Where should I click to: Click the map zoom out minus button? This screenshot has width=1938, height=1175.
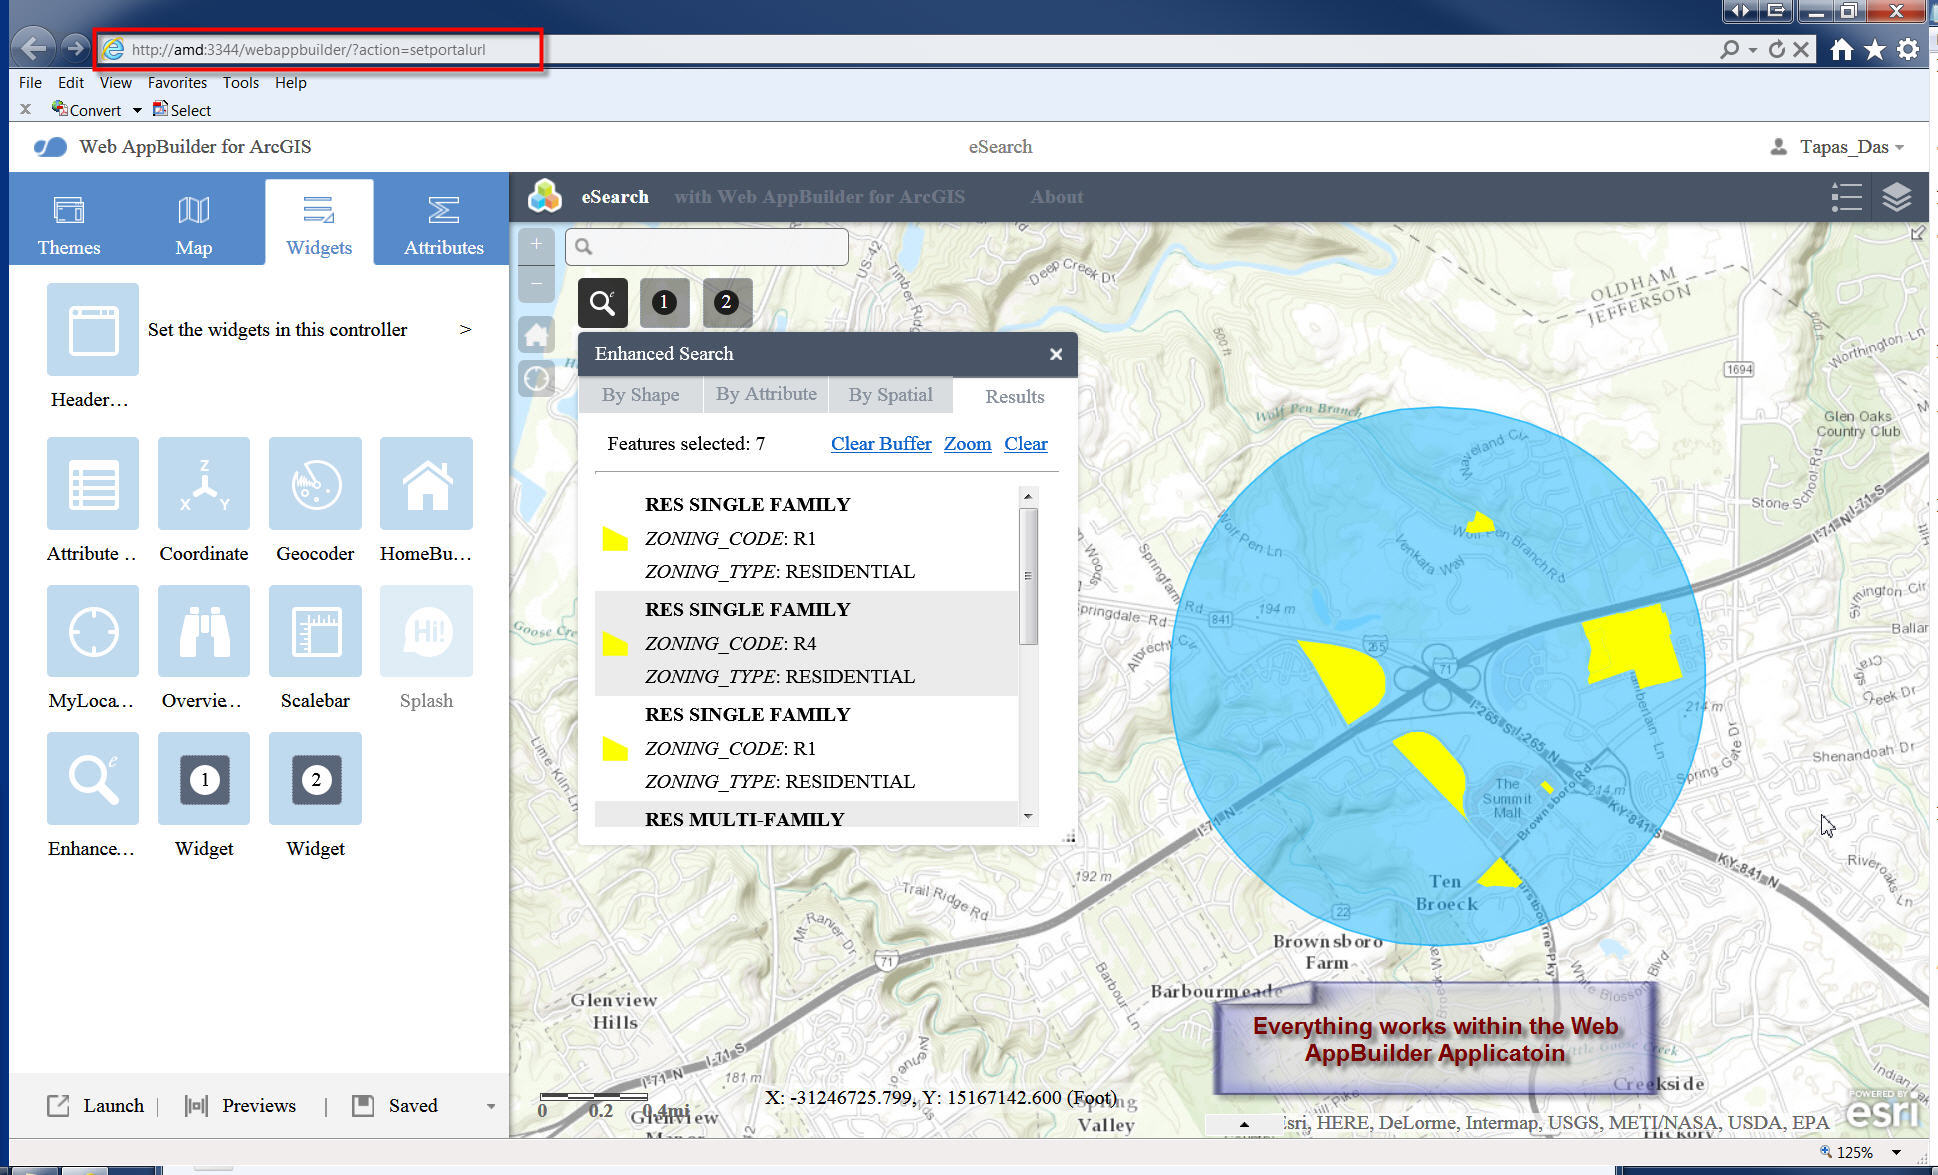pyautogui.click(x=536, y=284)
